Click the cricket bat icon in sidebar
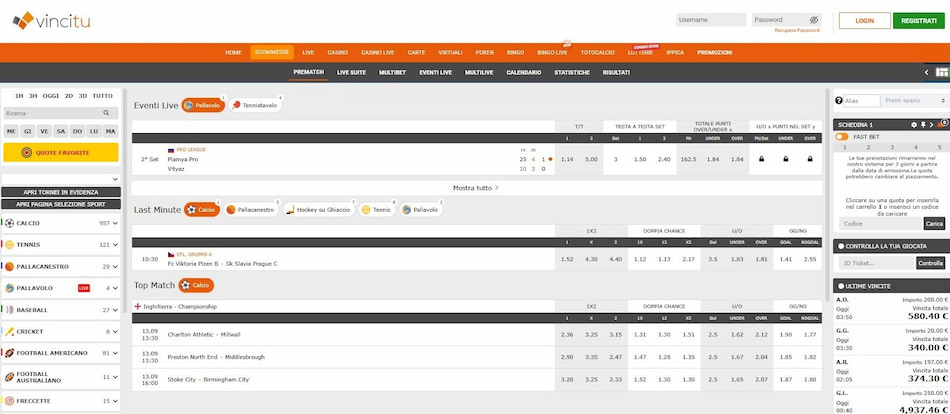This screenshot has width=950, height=414. pos(9,331)
